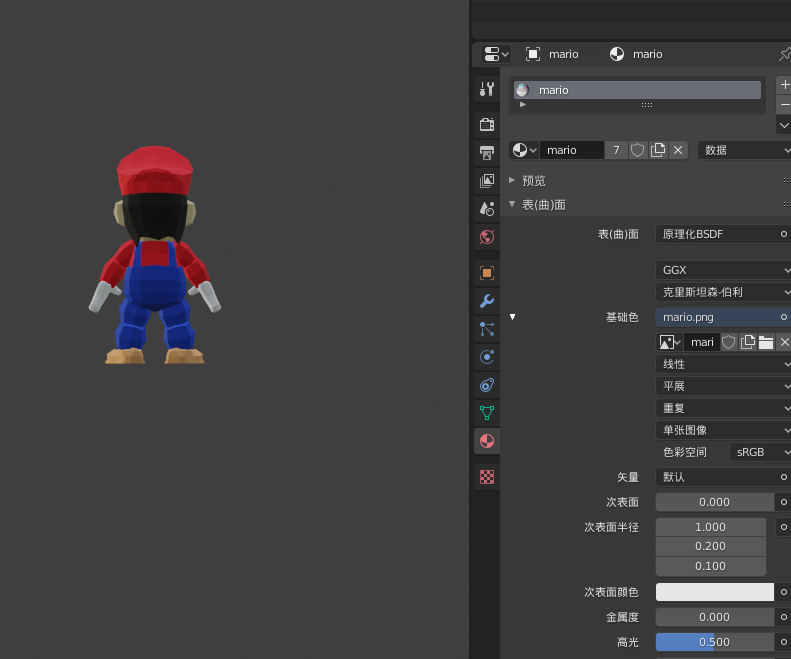The width and height of the screenshot is (791, 659).
Task: Open material slot specials chevron menu
Action: pos(783,125)
